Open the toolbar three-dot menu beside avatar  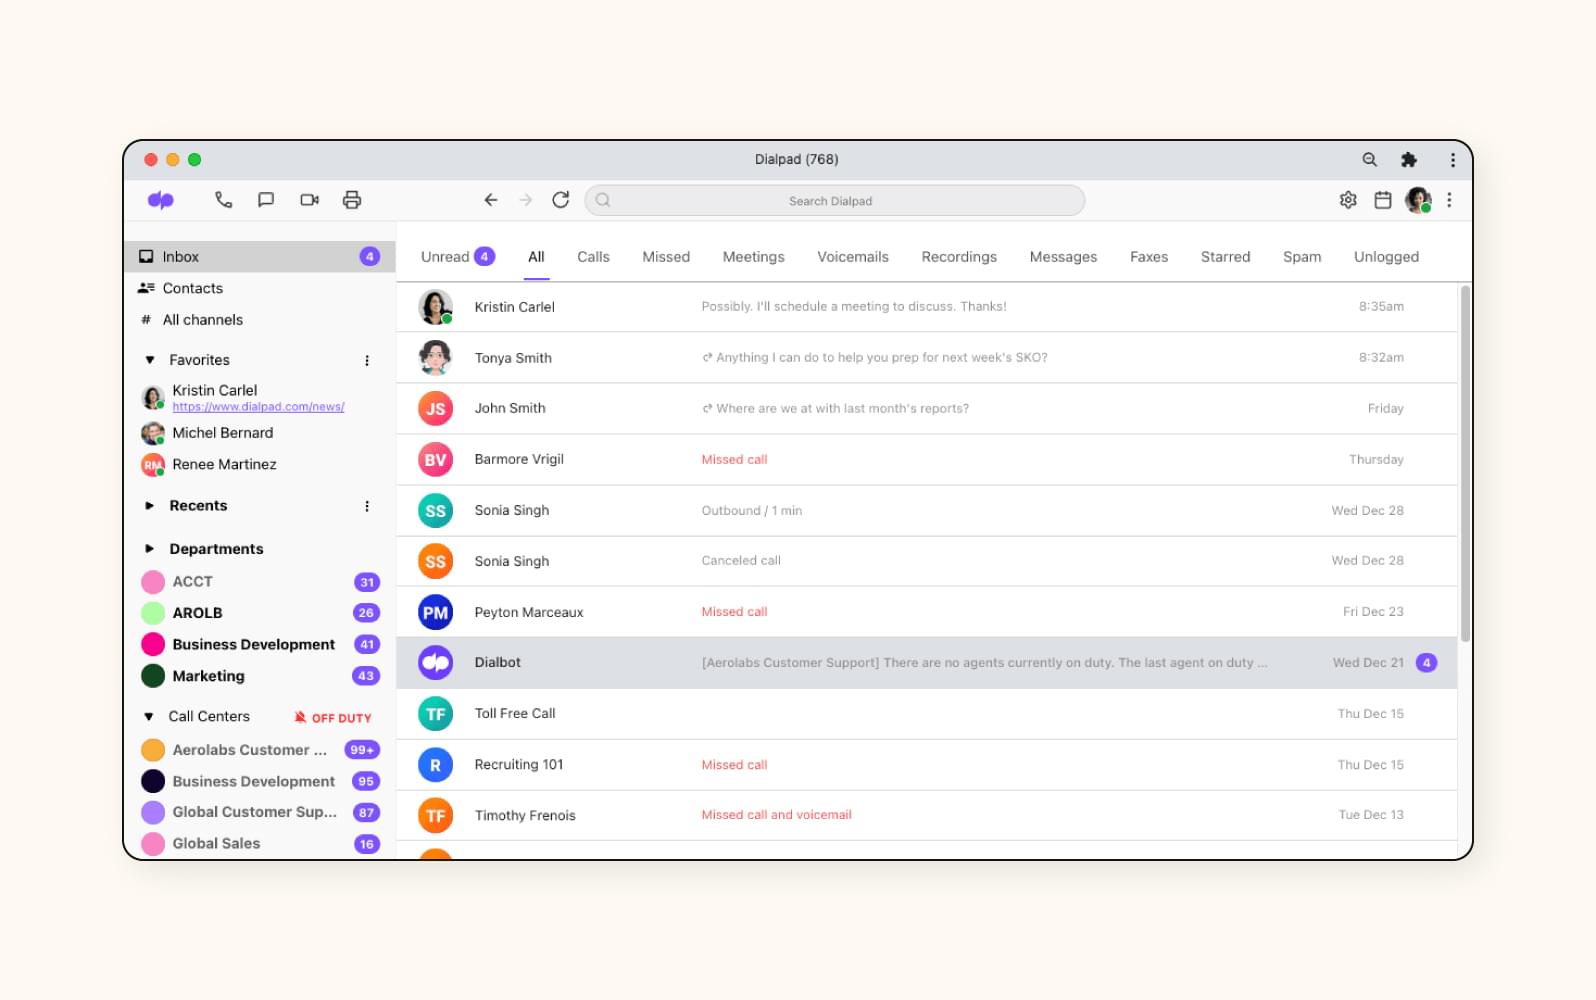[x=1449, y=200]
